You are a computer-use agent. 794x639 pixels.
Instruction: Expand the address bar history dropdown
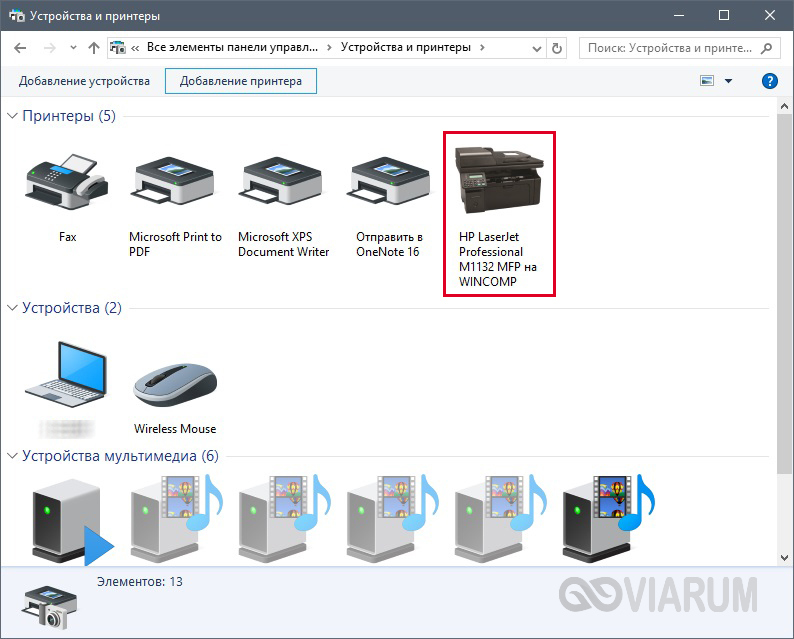pyautogui.click(x=534, y=47)
